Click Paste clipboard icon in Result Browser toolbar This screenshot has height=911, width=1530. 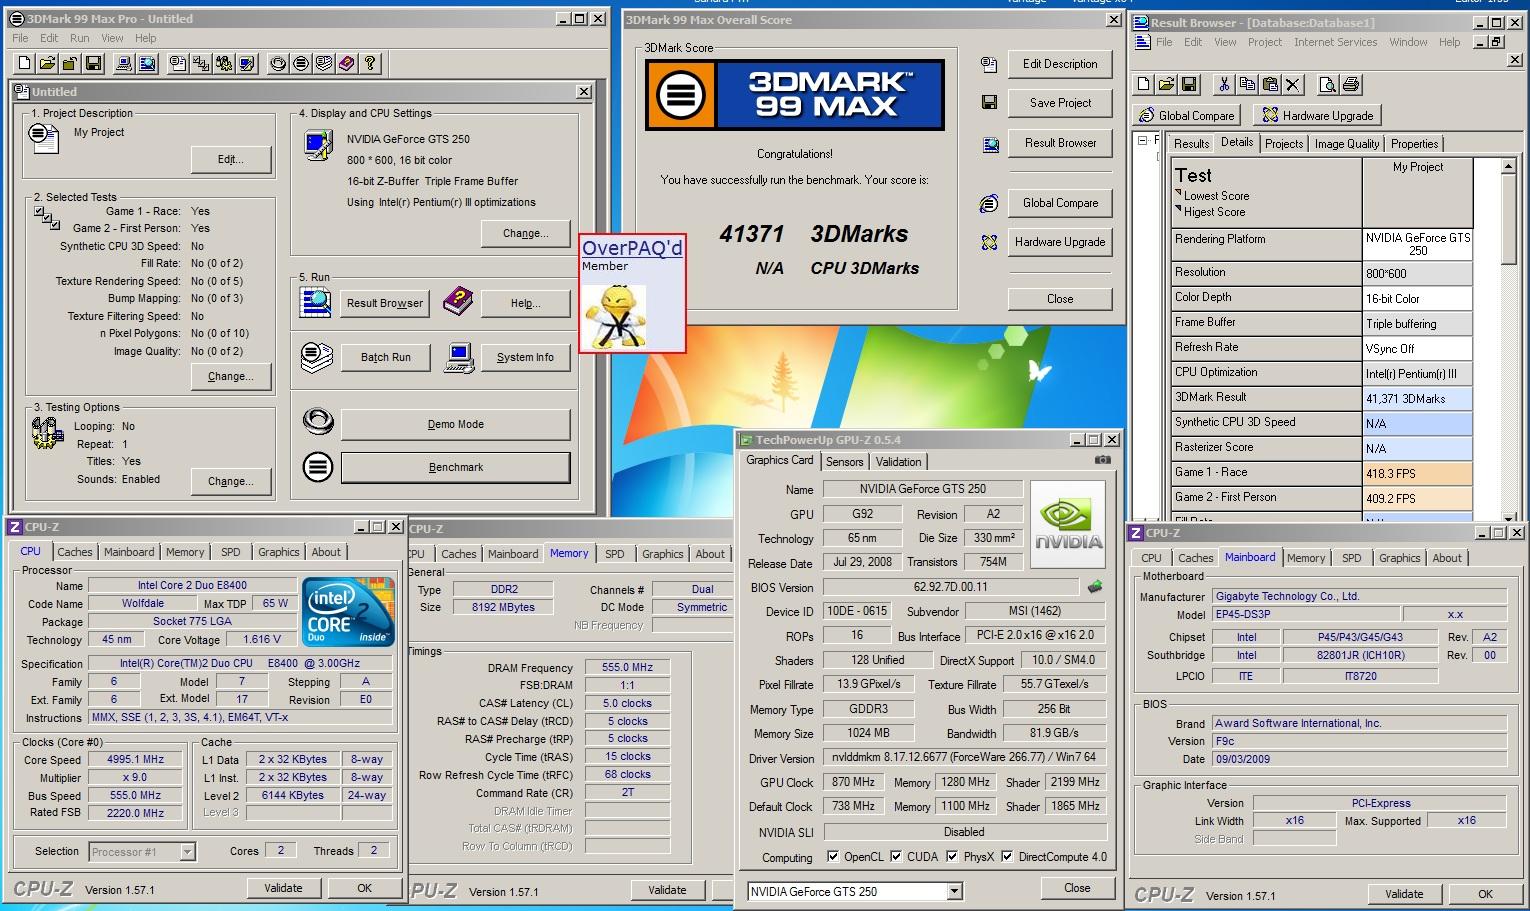pyautogui.click(x=1270, y=85)
